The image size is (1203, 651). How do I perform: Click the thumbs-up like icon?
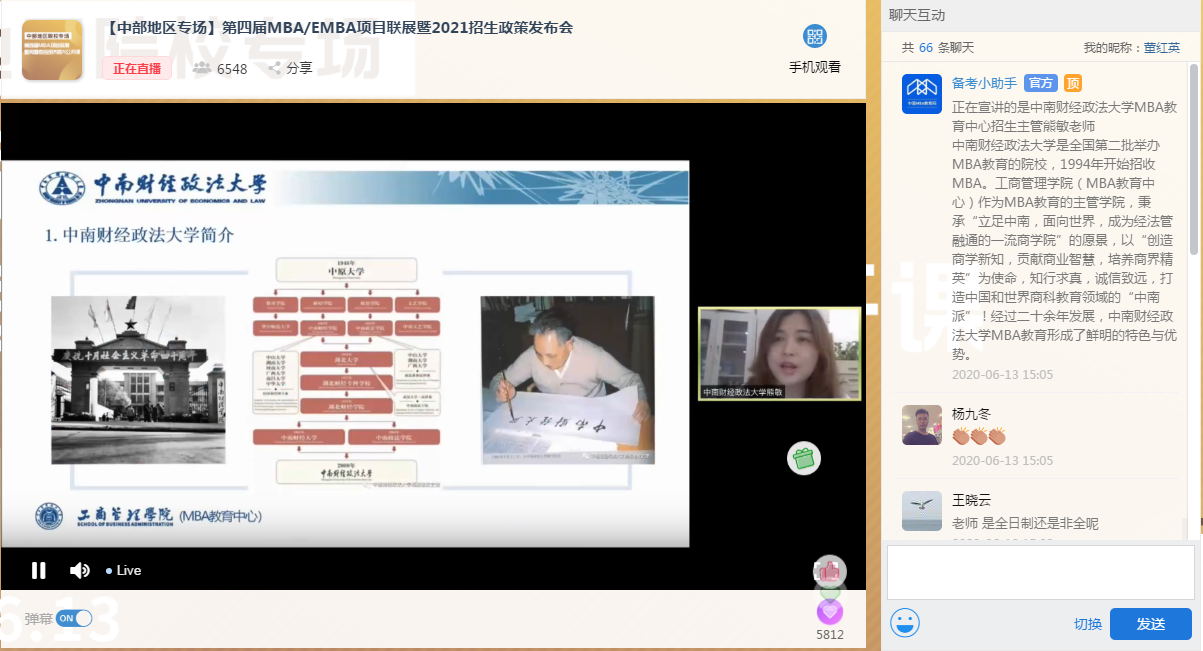point(830,571)
